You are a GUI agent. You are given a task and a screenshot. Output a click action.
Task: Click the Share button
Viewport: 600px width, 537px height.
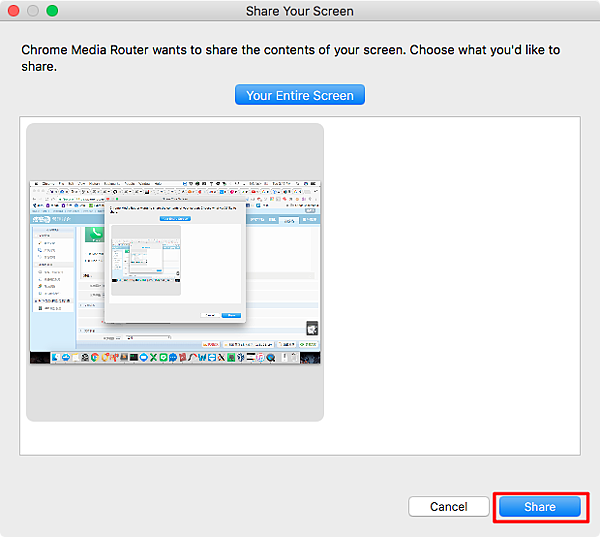pos(540,507)
